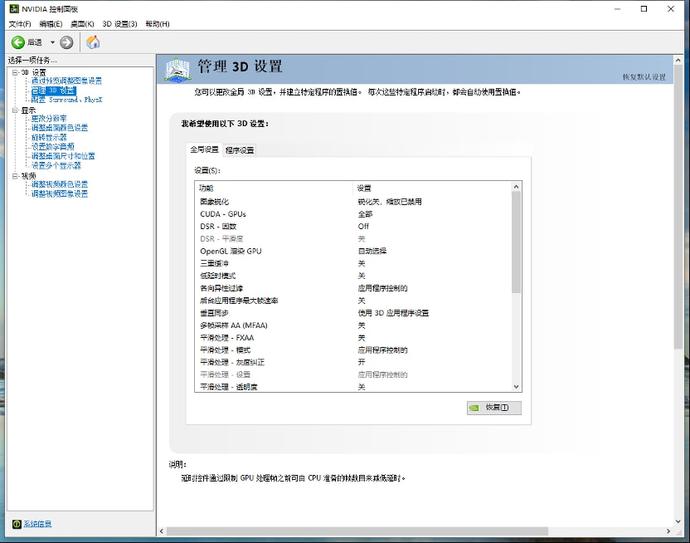690x543 pixels.
Task: Open 通过预览调整图像设置 in tree
Action: (x=66, y=81)
